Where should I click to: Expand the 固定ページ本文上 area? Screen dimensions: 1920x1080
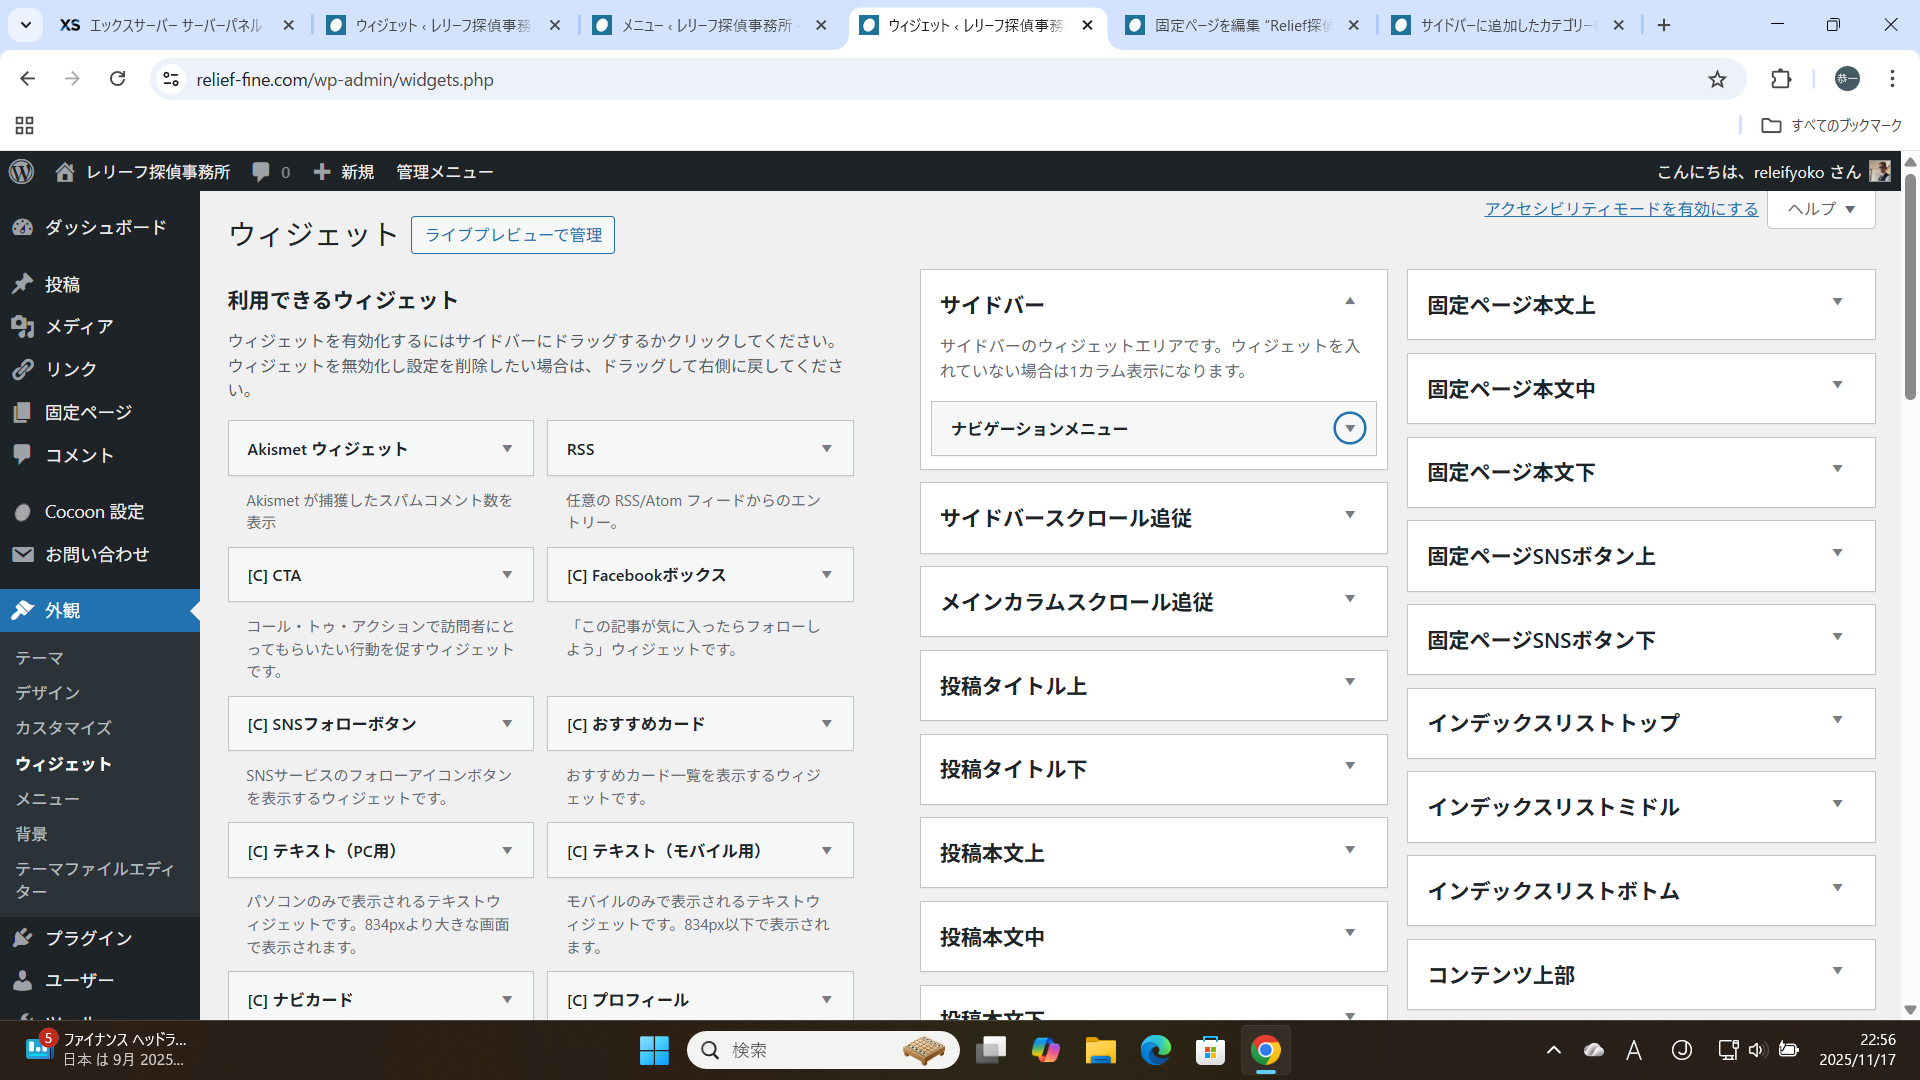1837,303
